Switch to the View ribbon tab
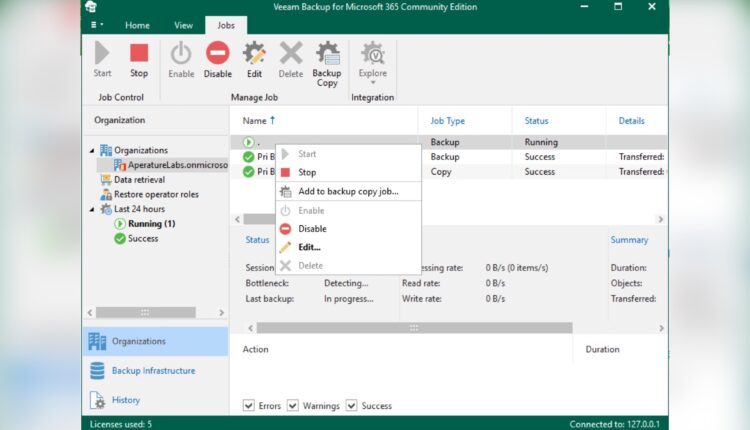The image size is (750, 430). click(183, 25)
